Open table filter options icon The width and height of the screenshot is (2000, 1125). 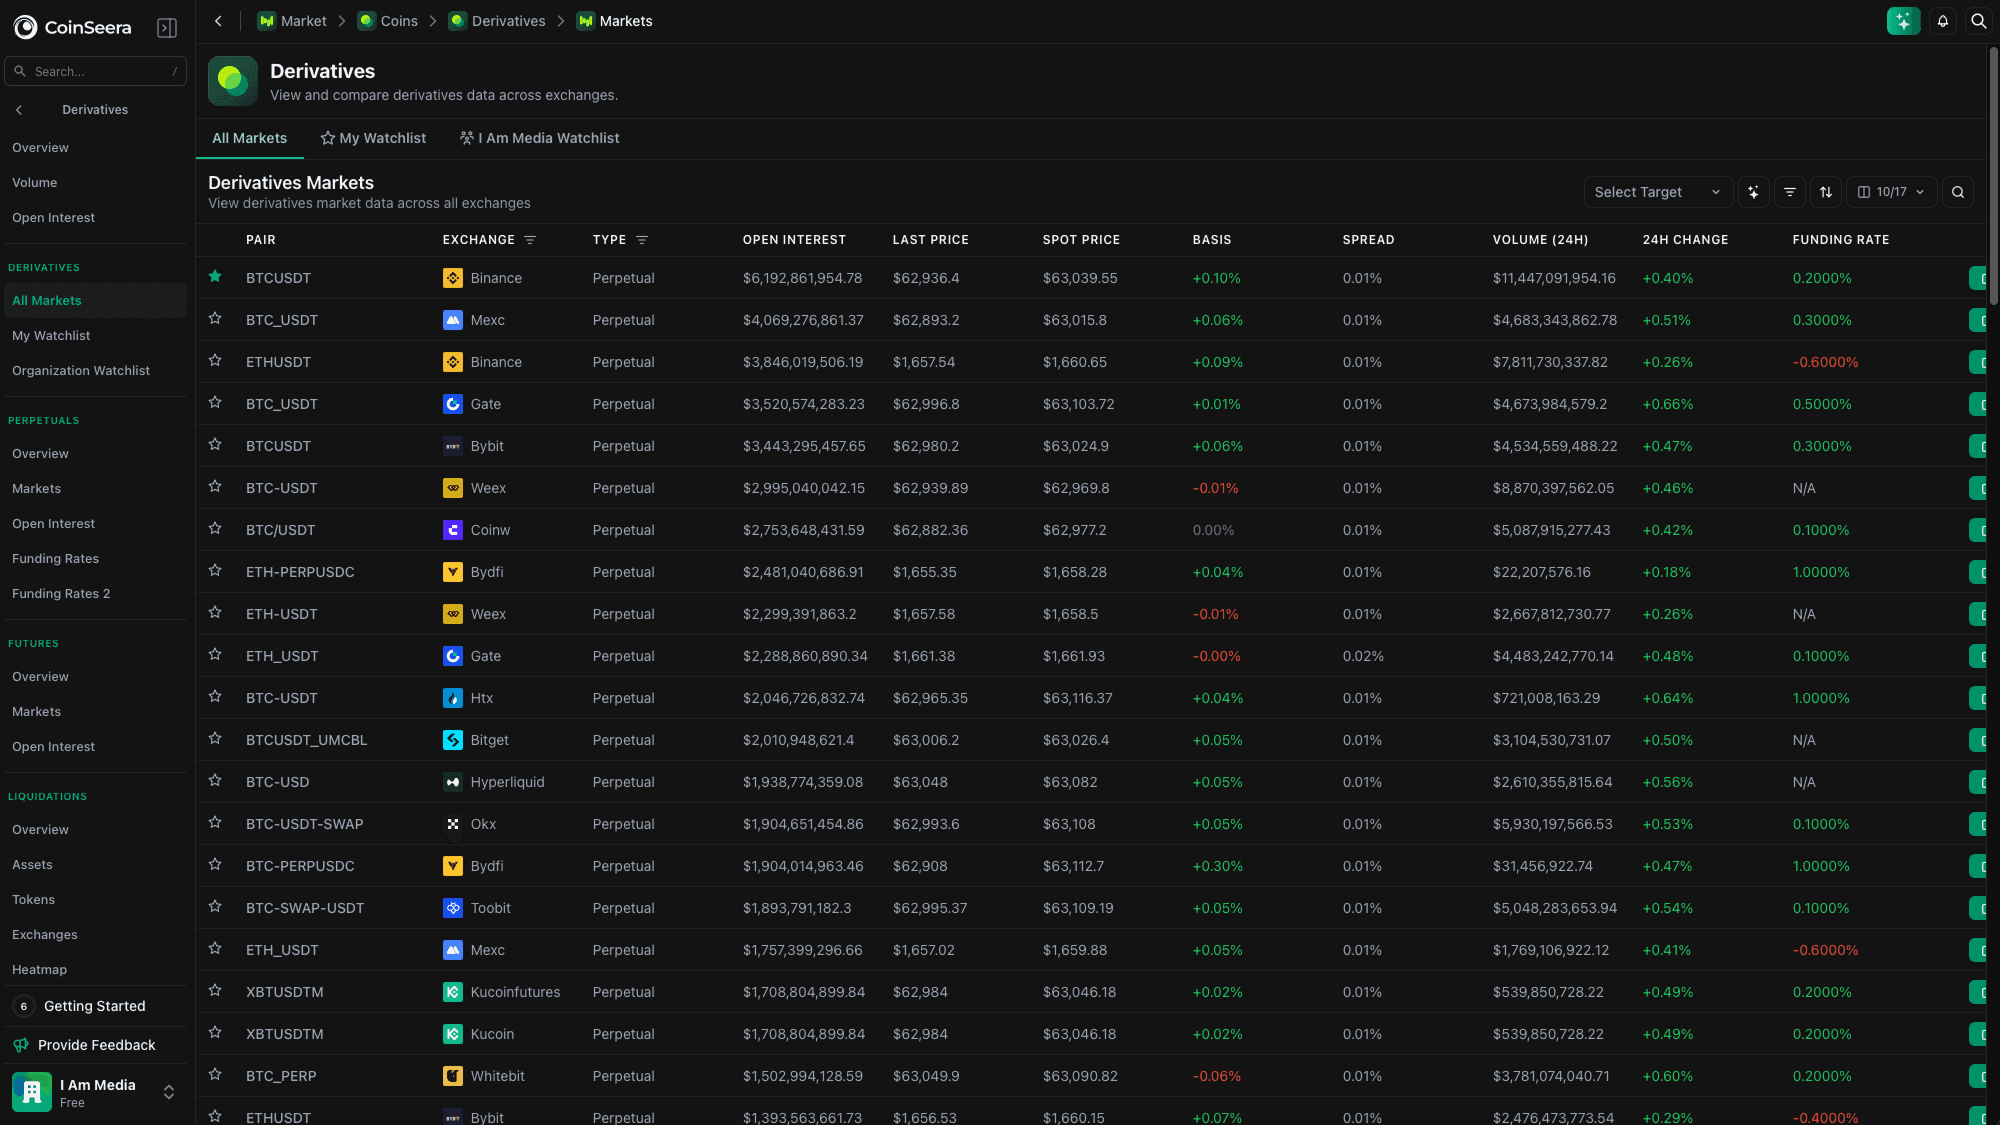pos(1790,192)
